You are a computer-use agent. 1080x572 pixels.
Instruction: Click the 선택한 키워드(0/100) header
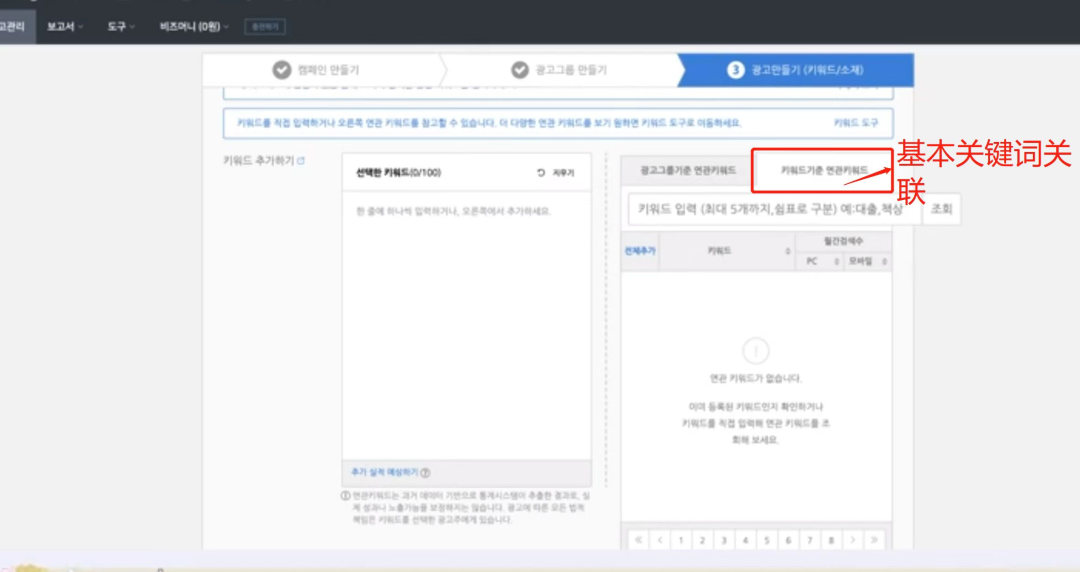(x=398, y=172)
